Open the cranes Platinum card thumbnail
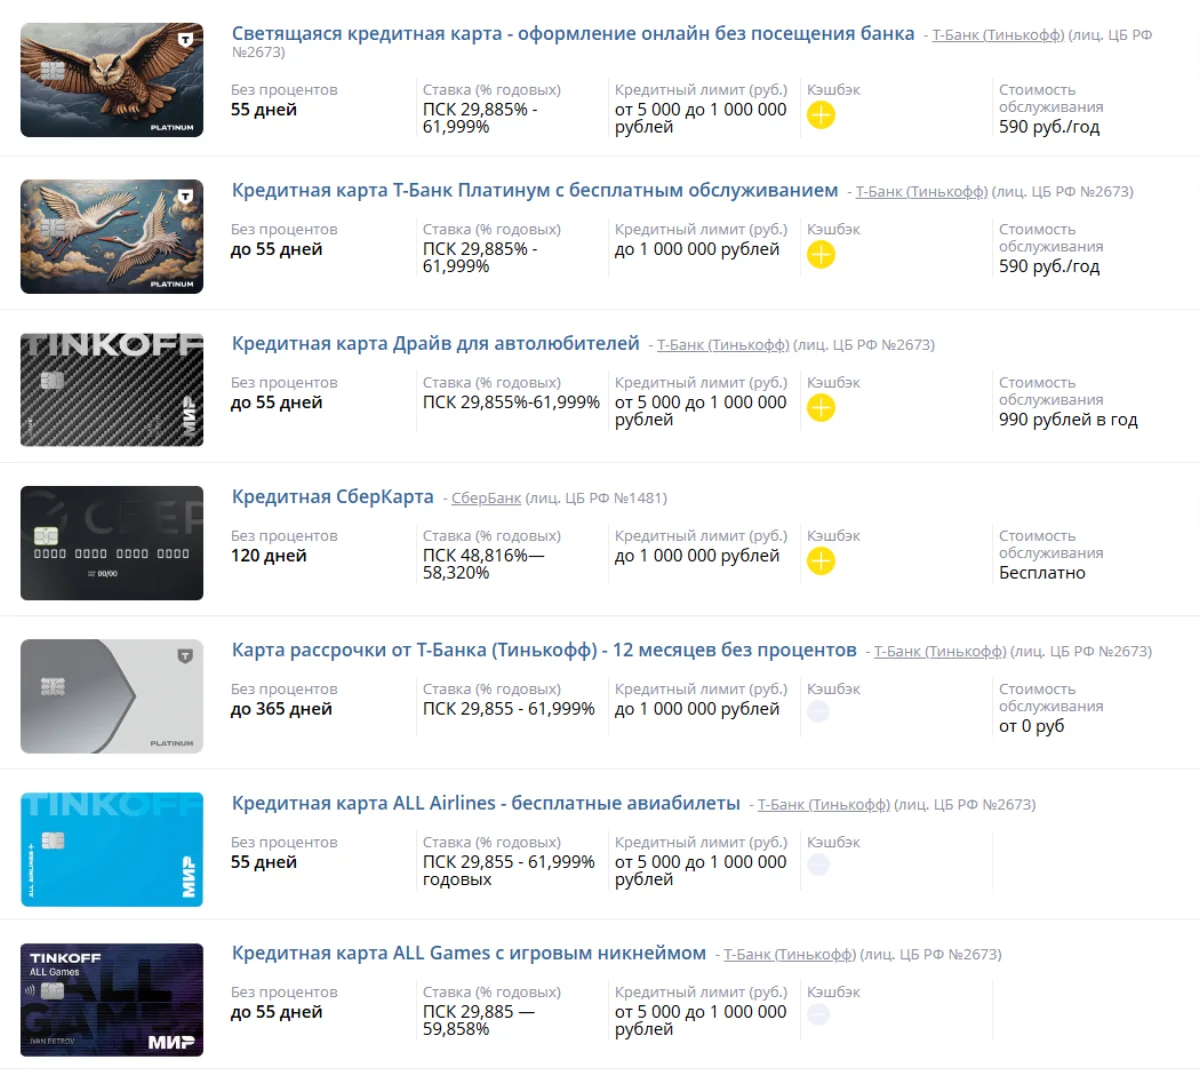The image size is (1200, 1076). [112, 236]
